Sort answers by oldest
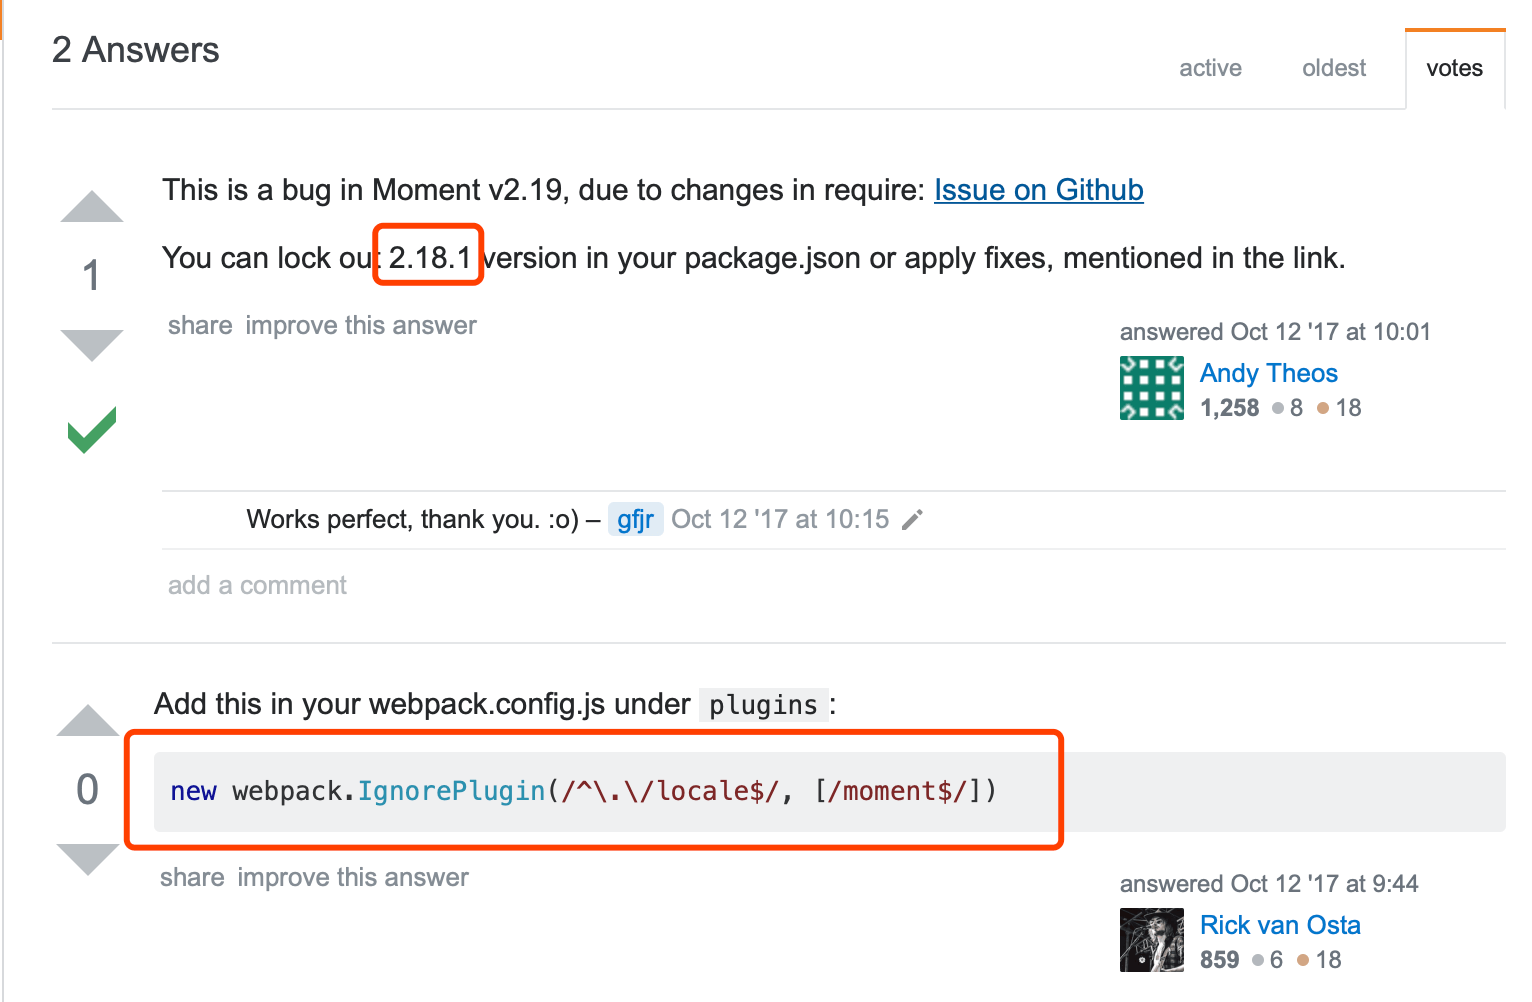Screen dimensions: 1532x1002 pos(1333,68)
